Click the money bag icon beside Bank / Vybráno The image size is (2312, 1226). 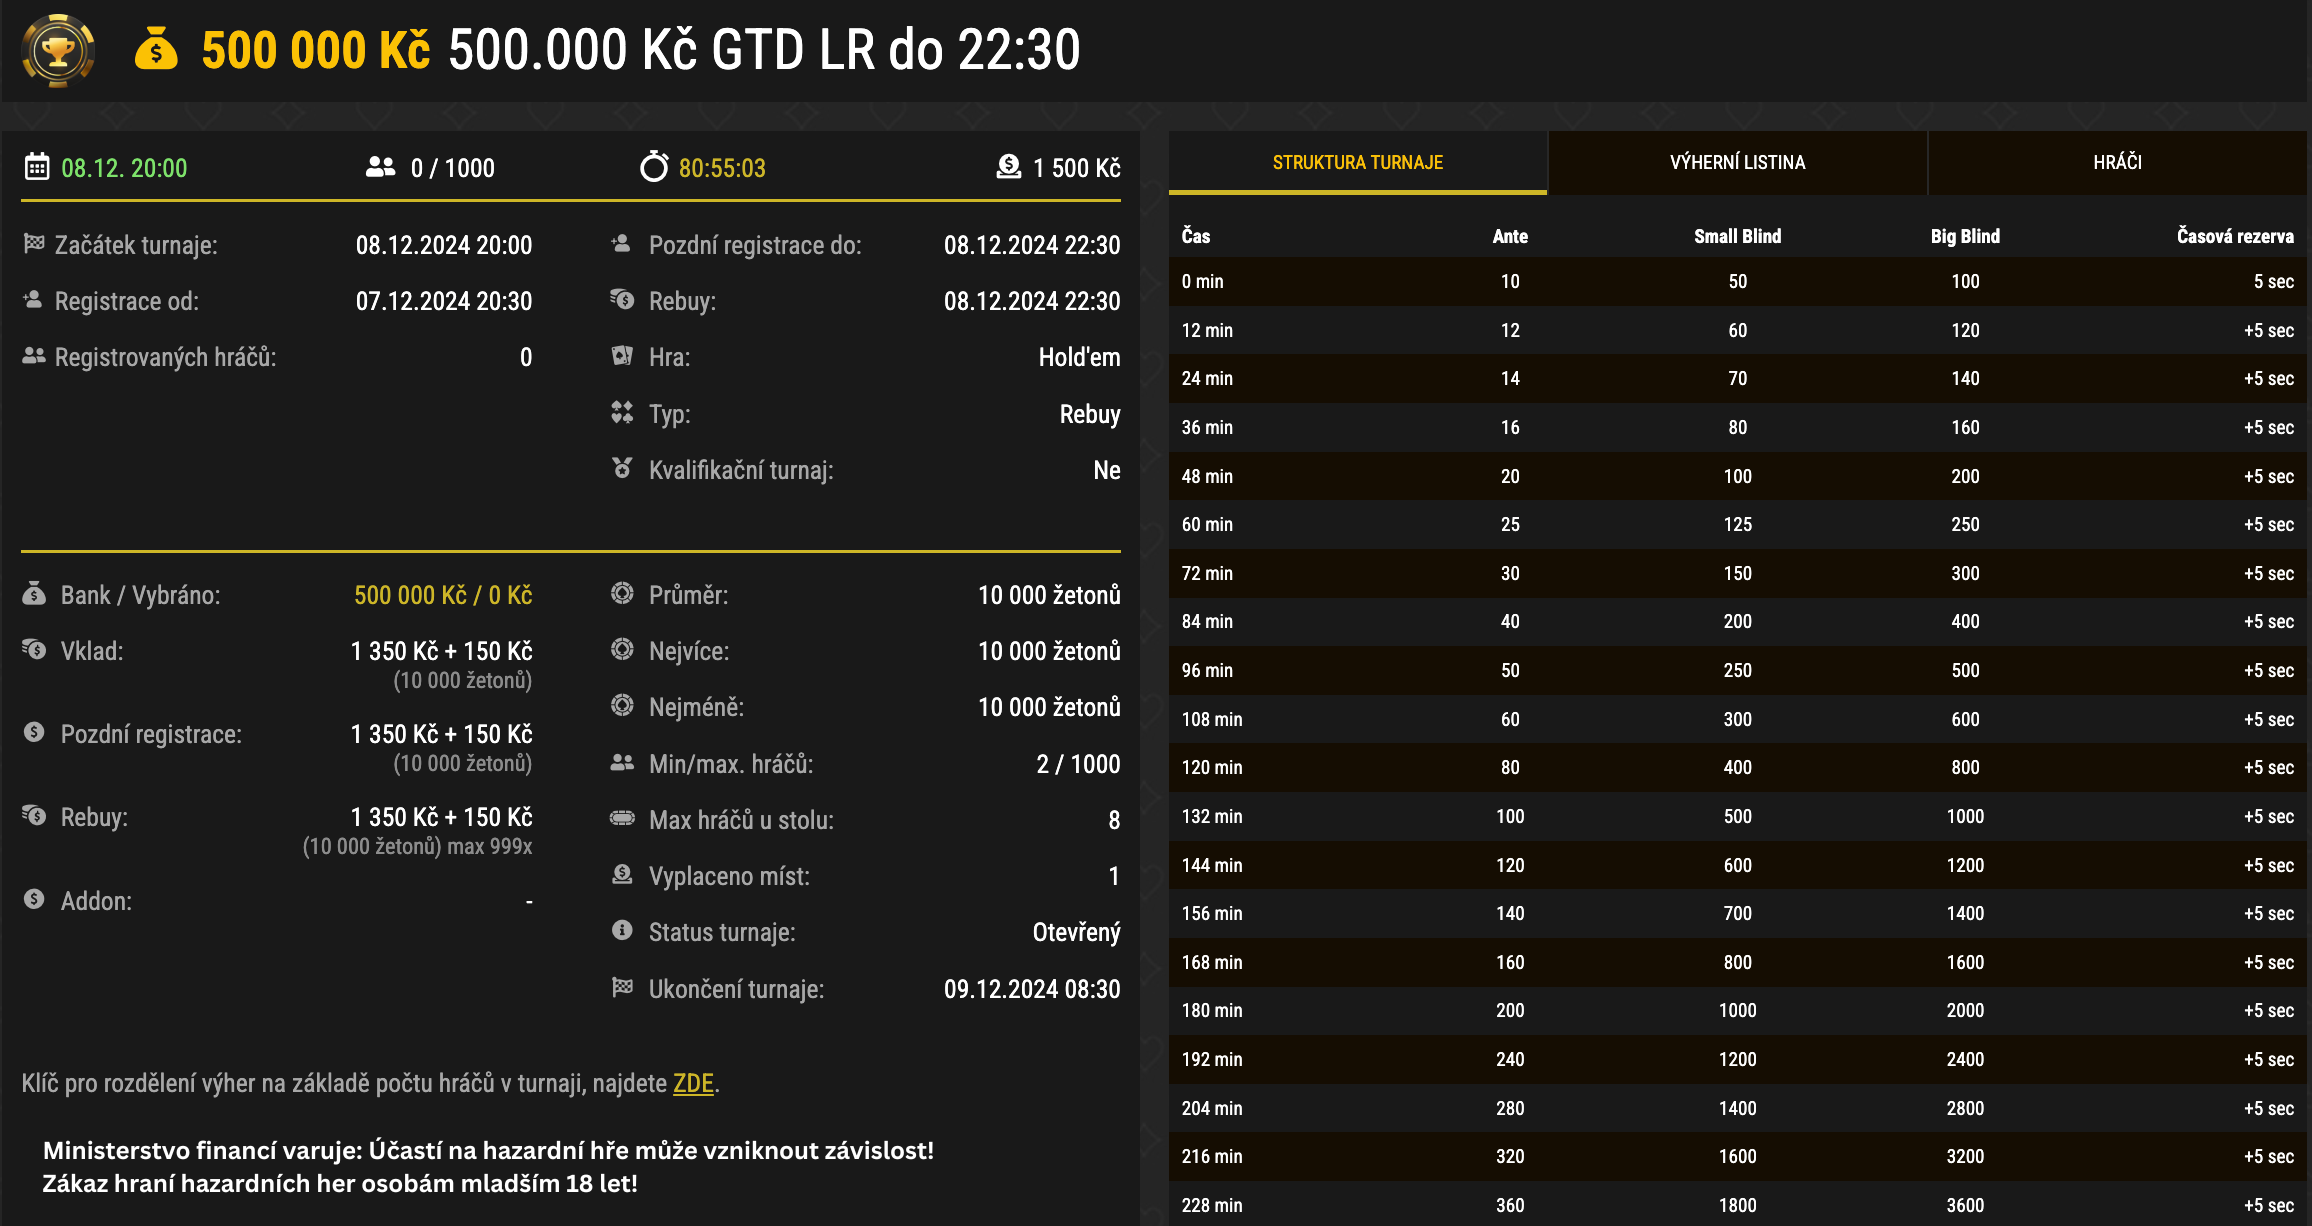[34, 593]
